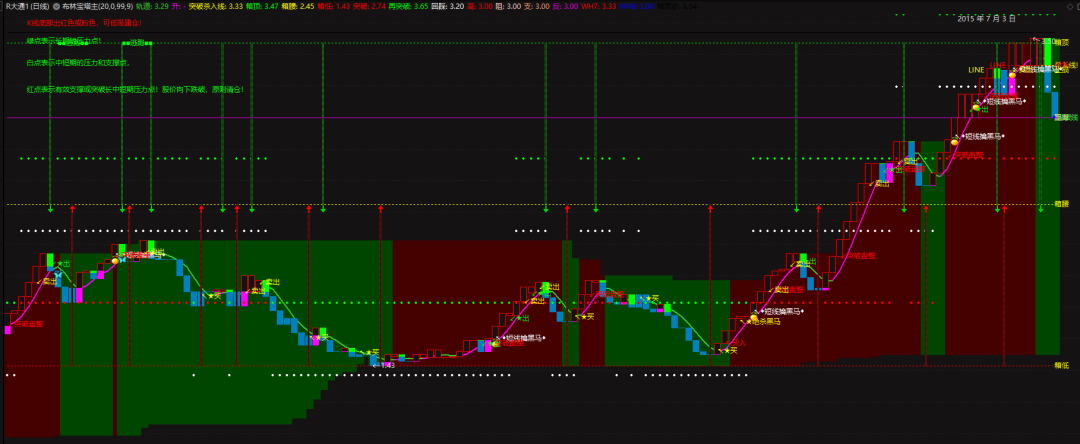Click the 箱低 label at bottom right
This screenshot has width=1080, height=444.
click(1062, 365)
